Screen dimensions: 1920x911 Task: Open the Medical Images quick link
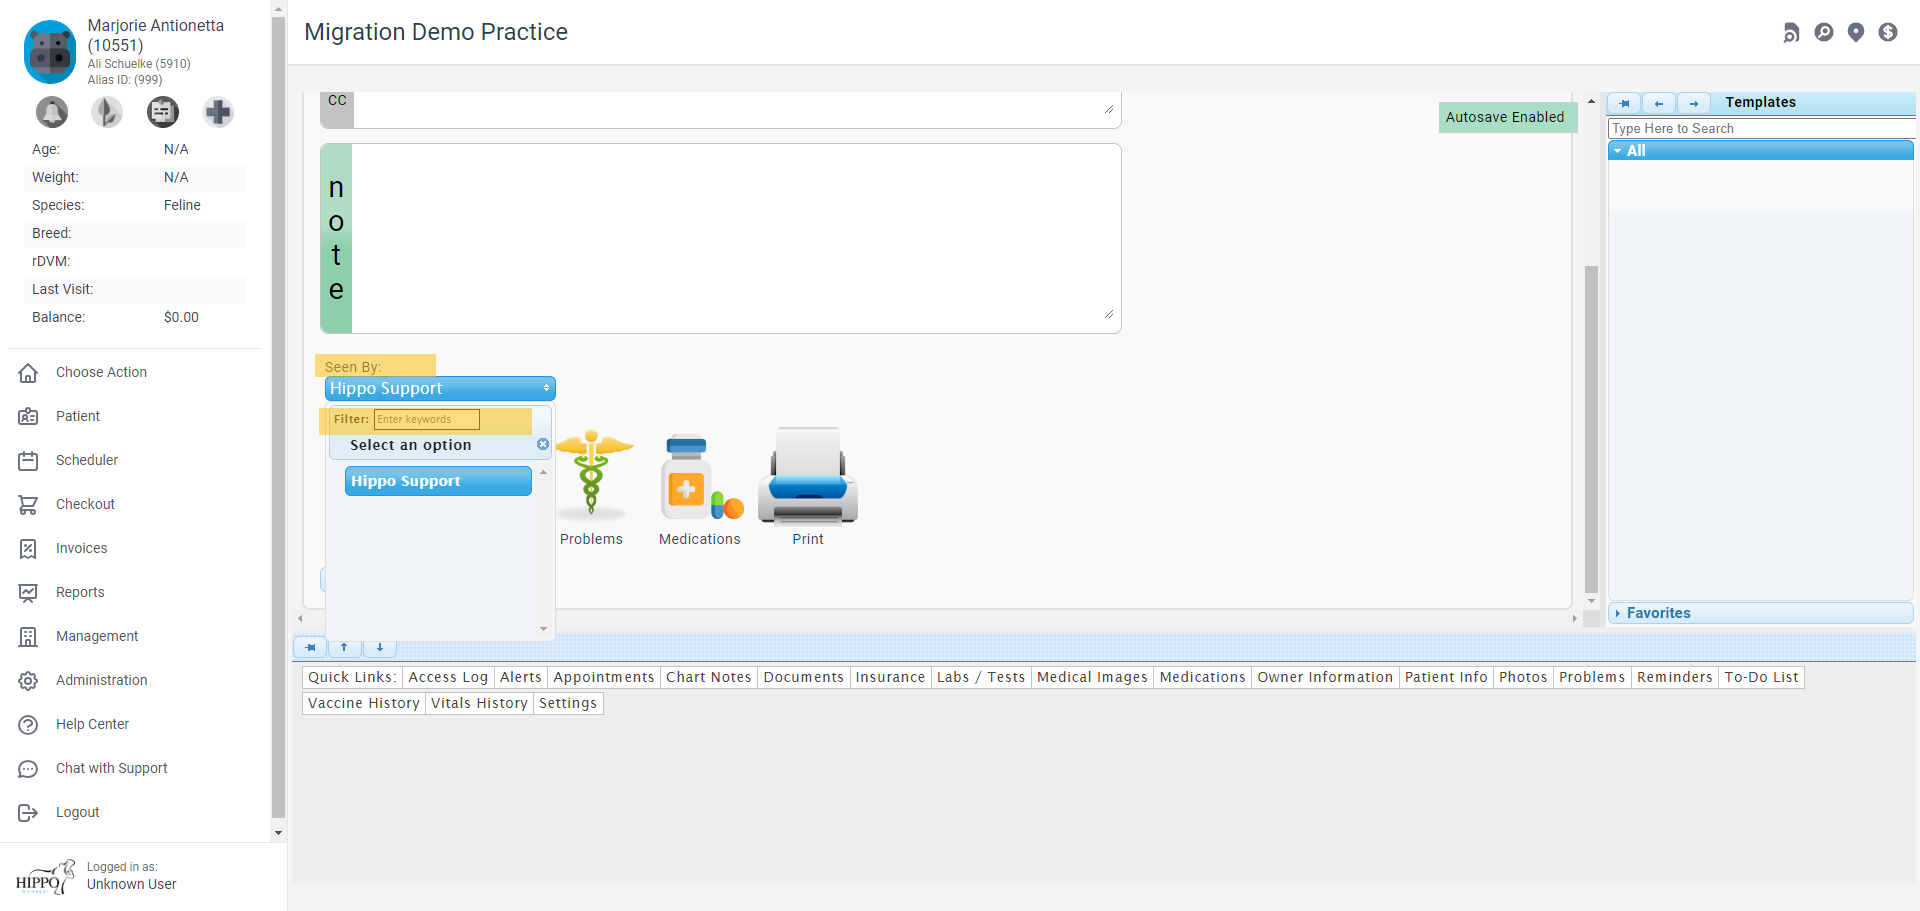click(1092, 677)
